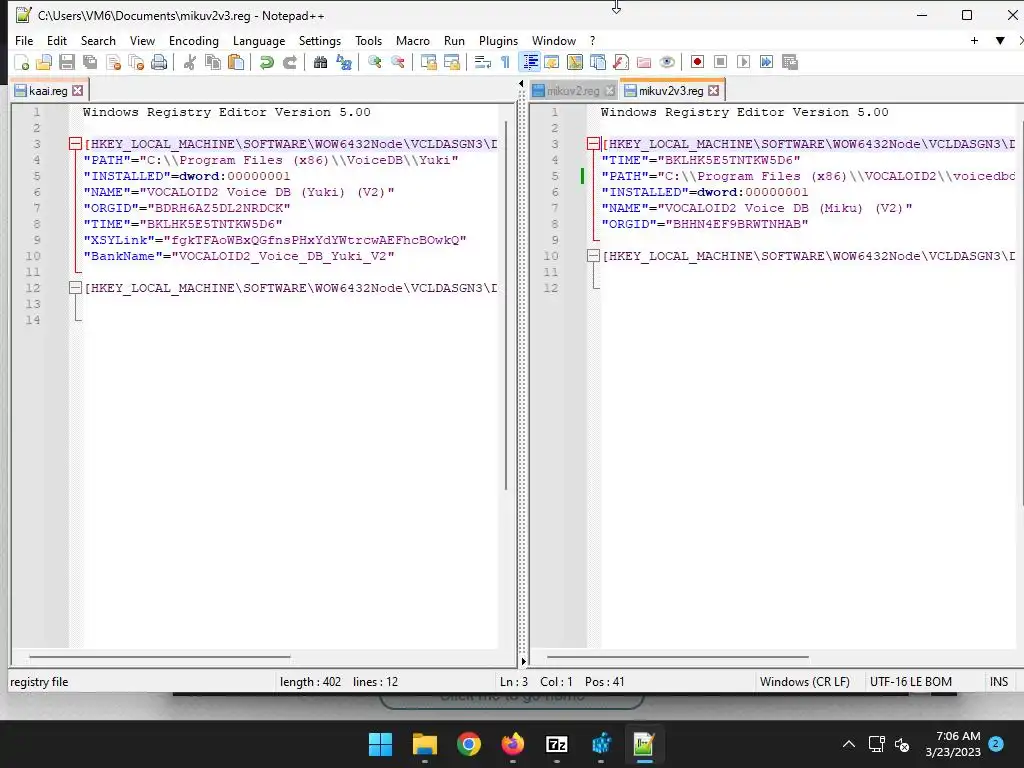Create a new document with the New icon
The height and width of the screenshot is (768, 1024).
(22, 62)
